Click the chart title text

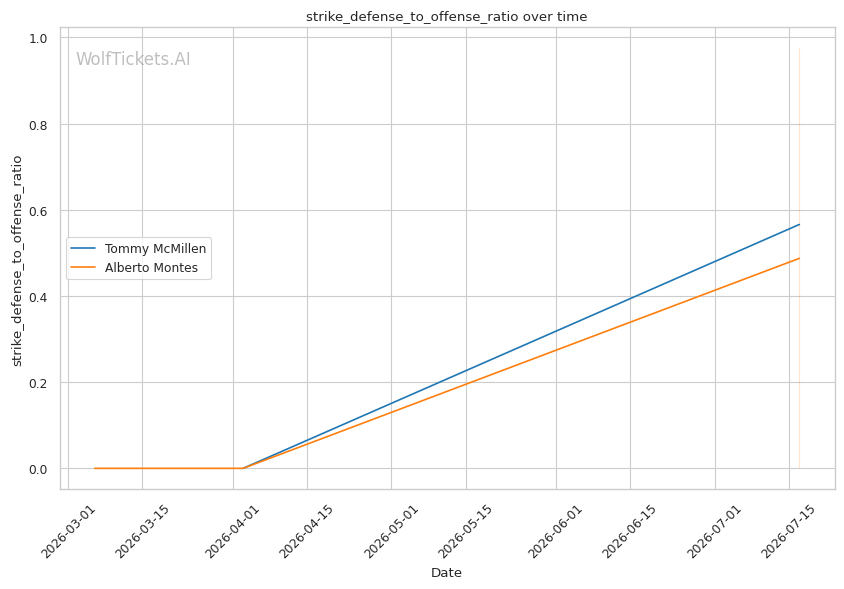[446, 17]
